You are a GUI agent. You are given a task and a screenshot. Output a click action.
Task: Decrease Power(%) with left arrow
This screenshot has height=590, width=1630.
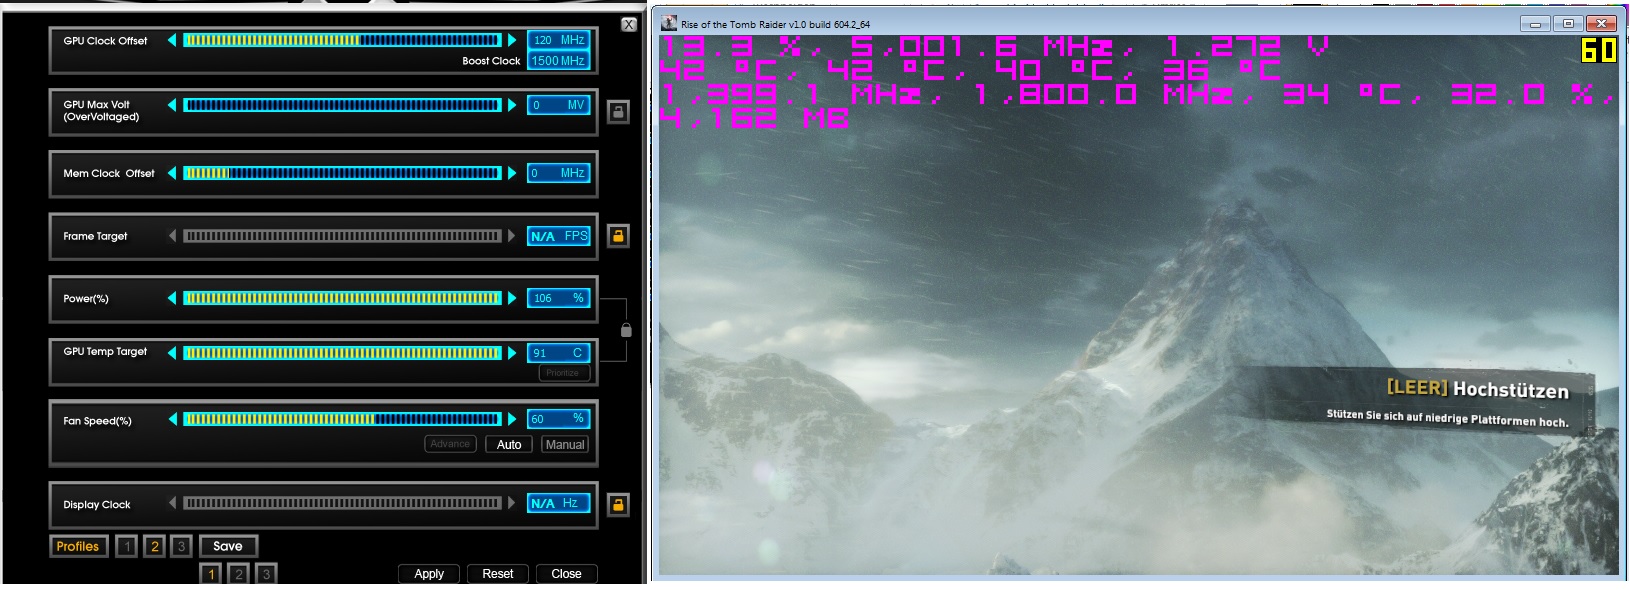coord(172,298)
